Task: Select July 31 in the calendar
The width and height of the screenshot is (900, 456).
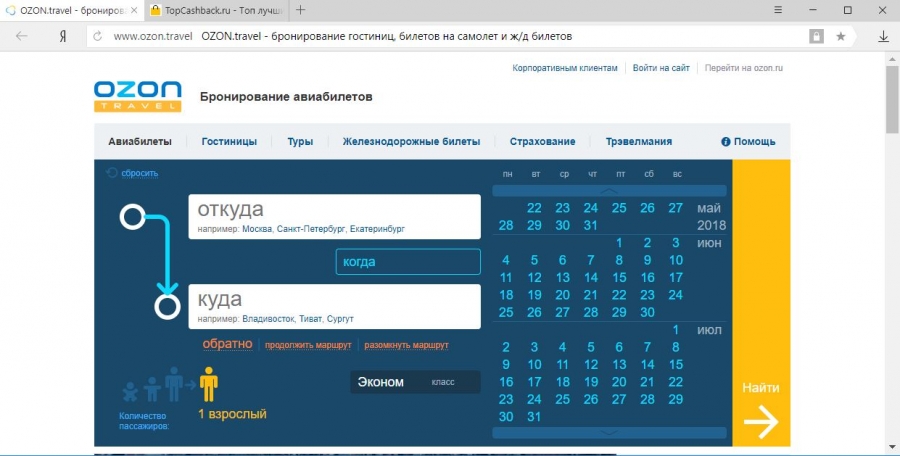Action: click(x=534, y=416)
